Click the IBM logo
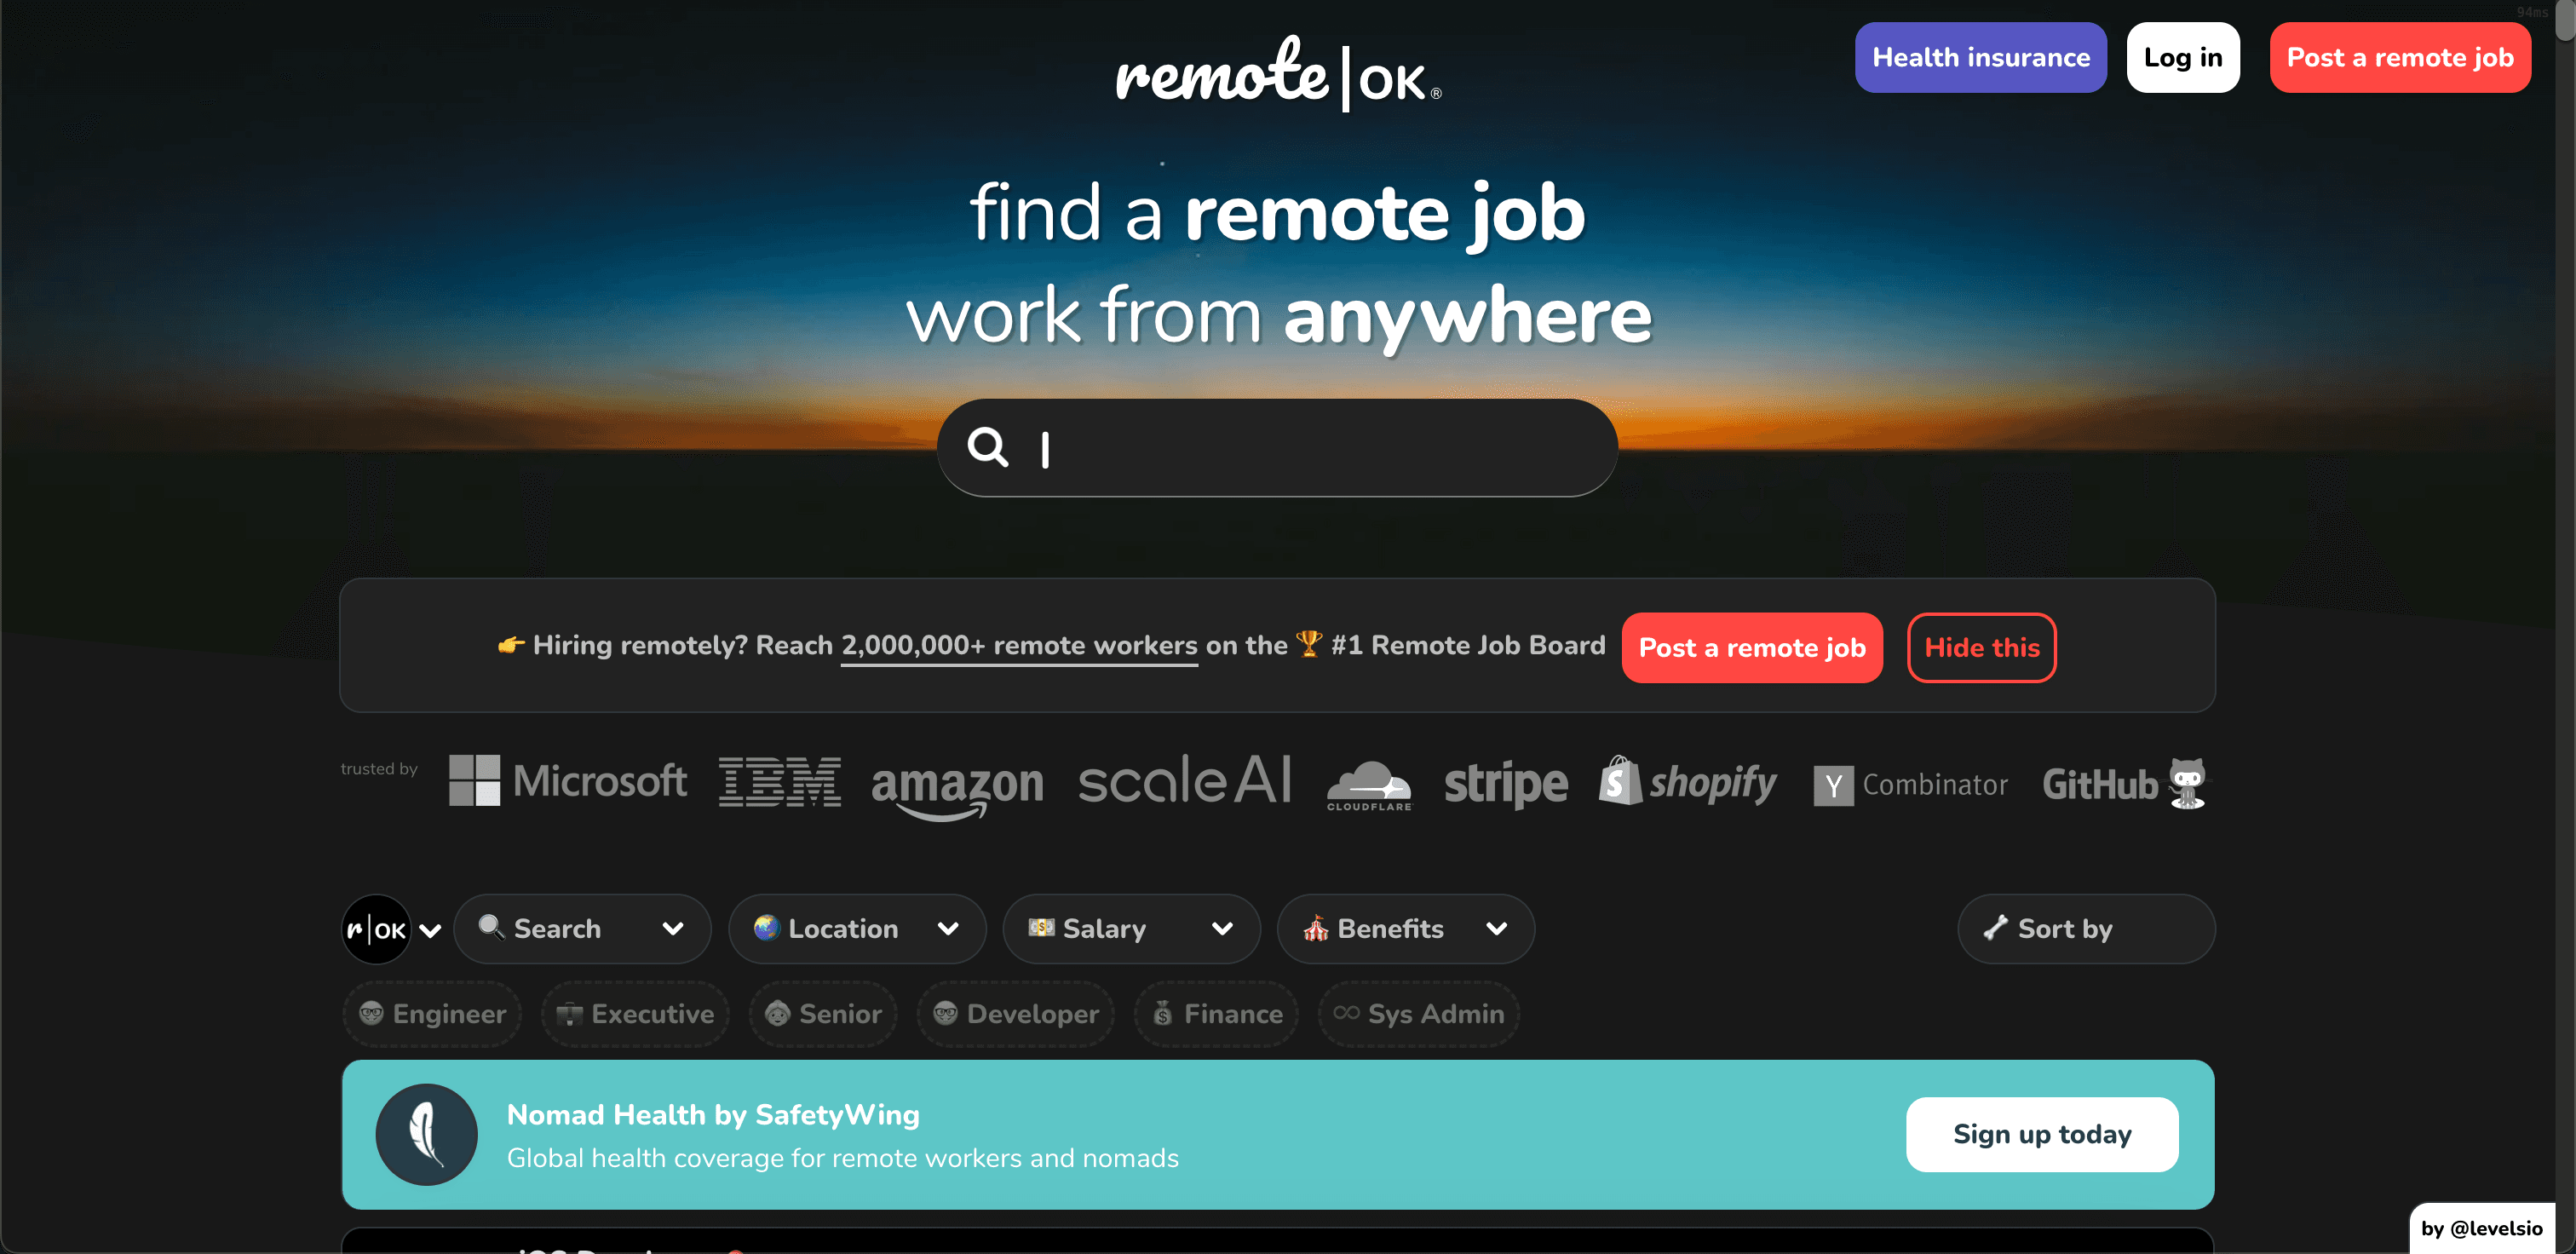The width and height of the screenshot is (2576, 1254). tap(780, 781)
